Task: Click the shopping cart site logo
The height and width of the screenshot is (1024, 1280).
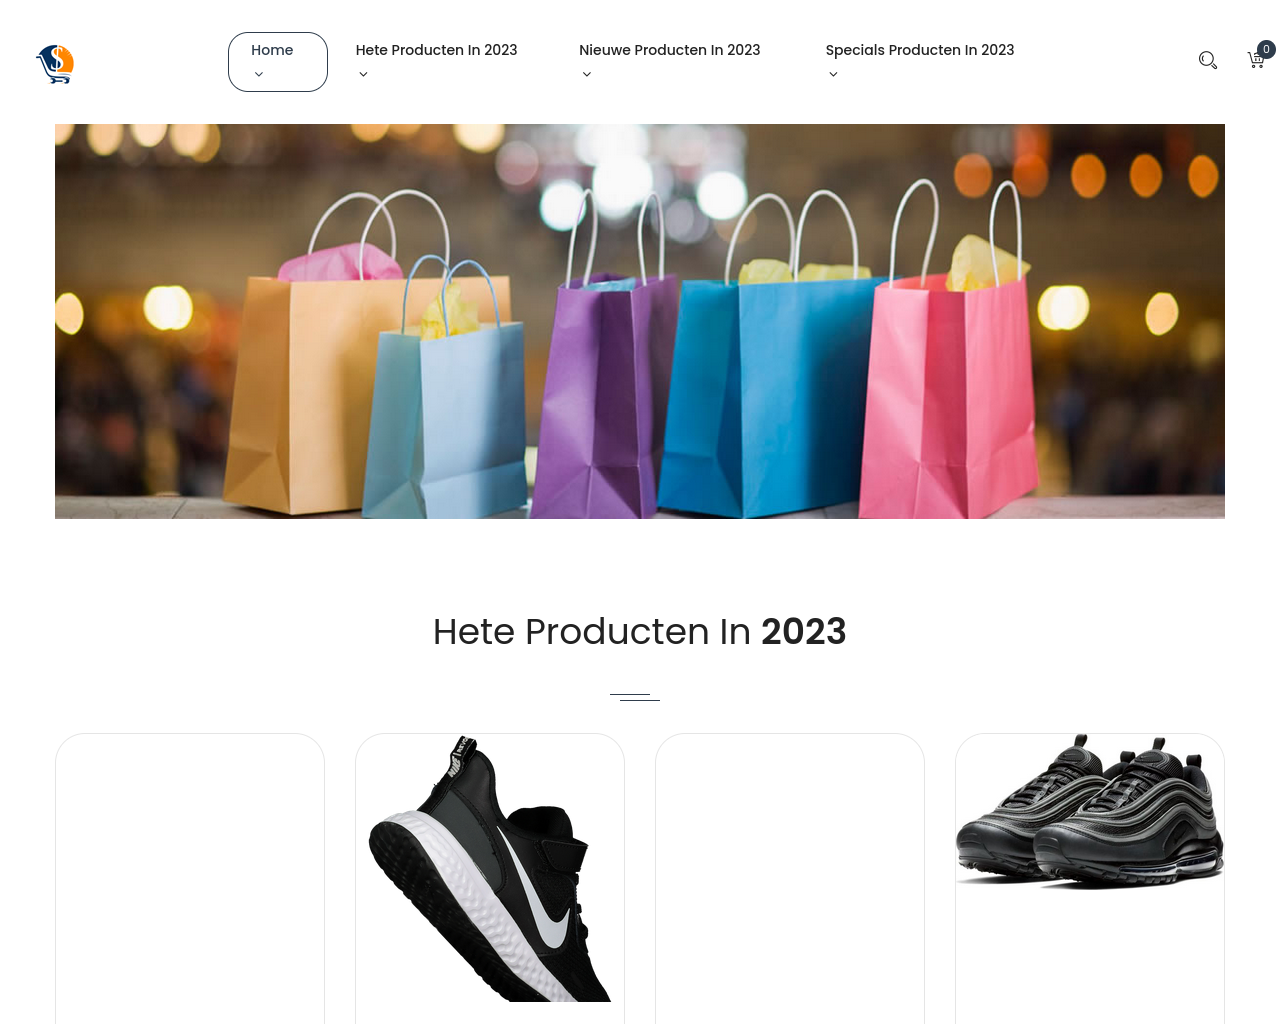Action: pyautogui.click(x=55, y=64)
